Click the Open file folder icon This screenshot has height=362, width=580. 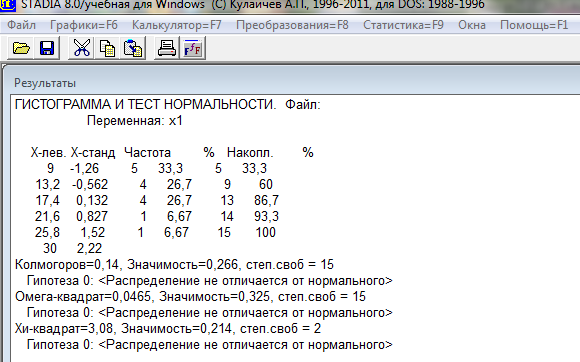tap(21, 48)
